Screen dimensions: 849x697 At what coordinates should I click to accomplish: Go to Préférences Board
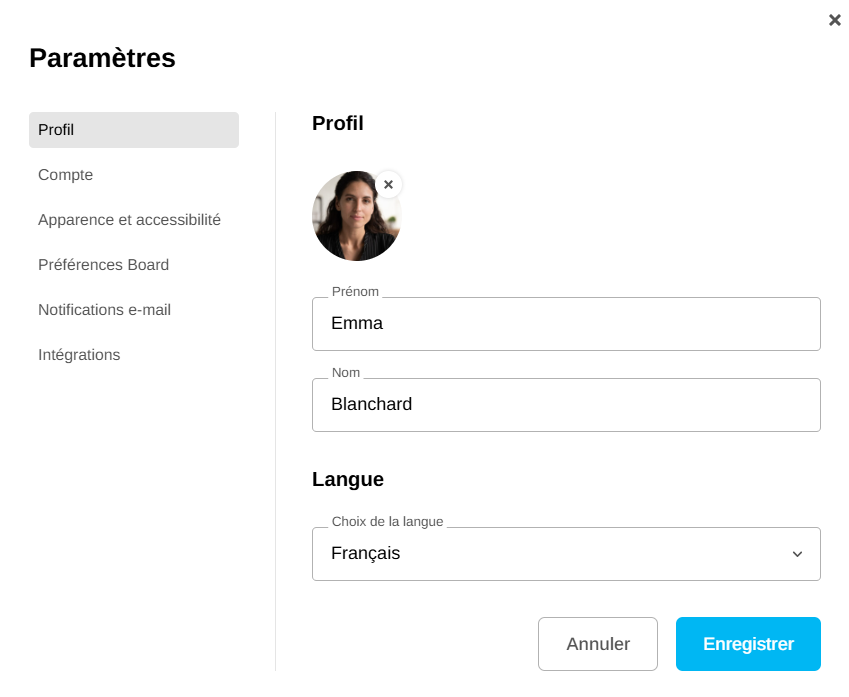pyautogui.click(x=103, y=265)
